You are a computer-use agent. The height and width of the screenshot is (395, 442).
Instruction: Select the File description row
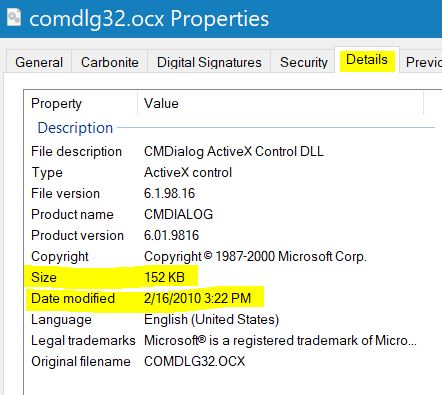[230, 152]
